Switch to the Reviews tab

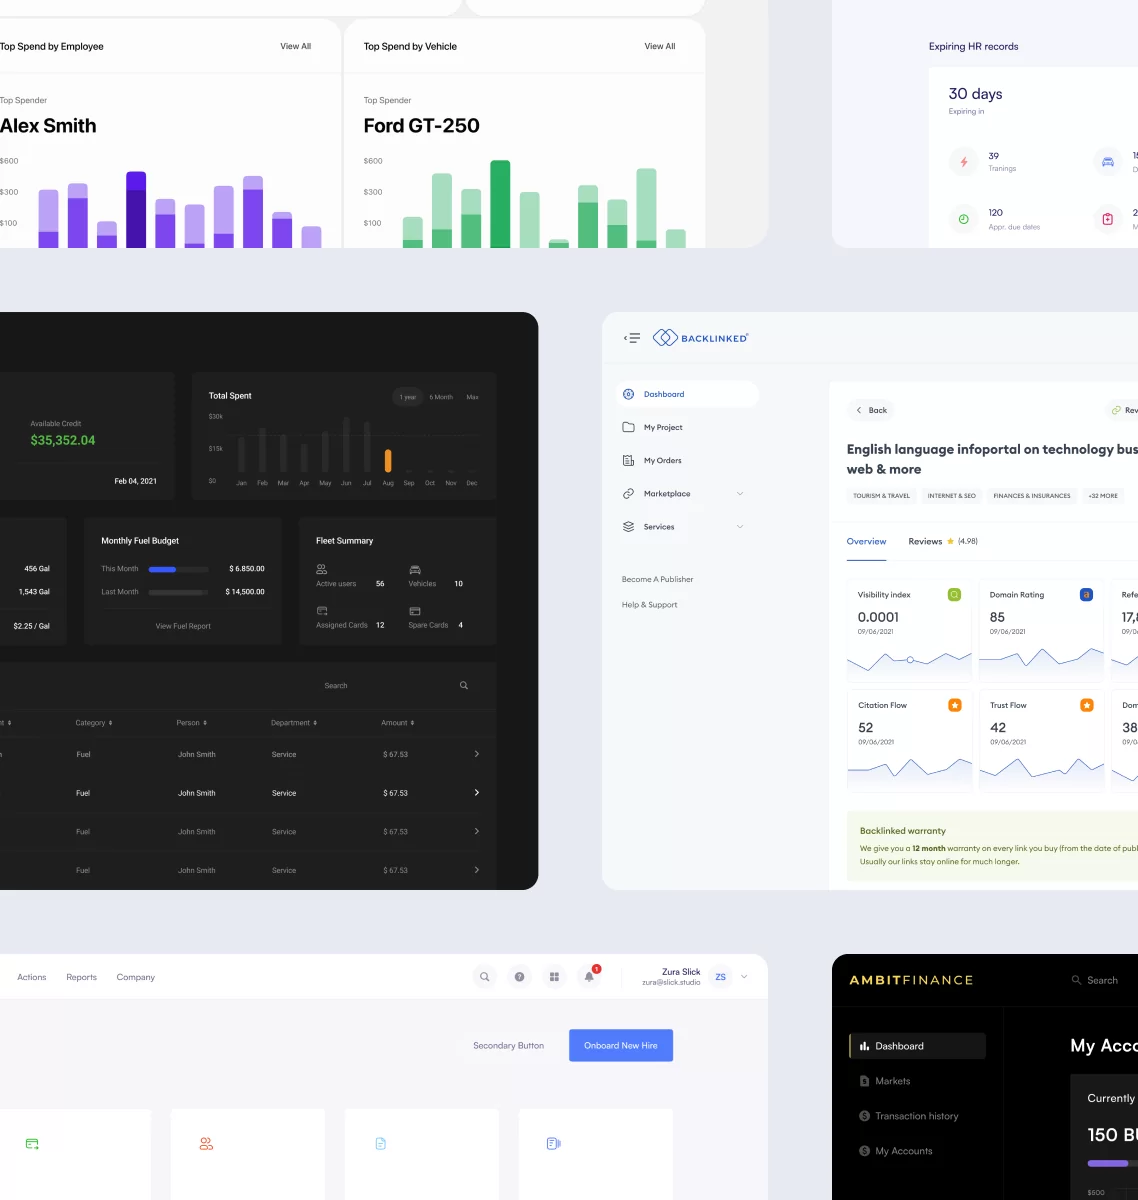pos(925,541)
